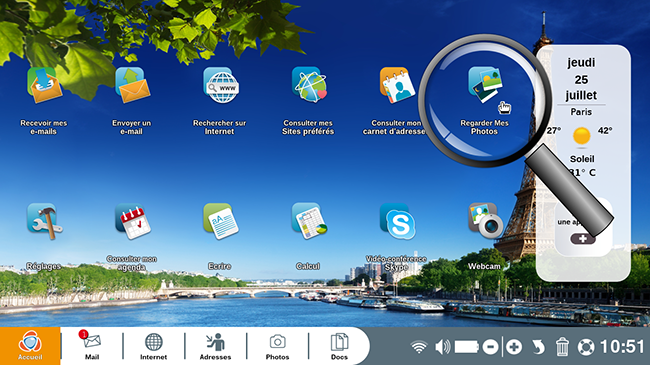650x365 pixels.
Task: Open Photos in bottom bar
Action: 277,346
